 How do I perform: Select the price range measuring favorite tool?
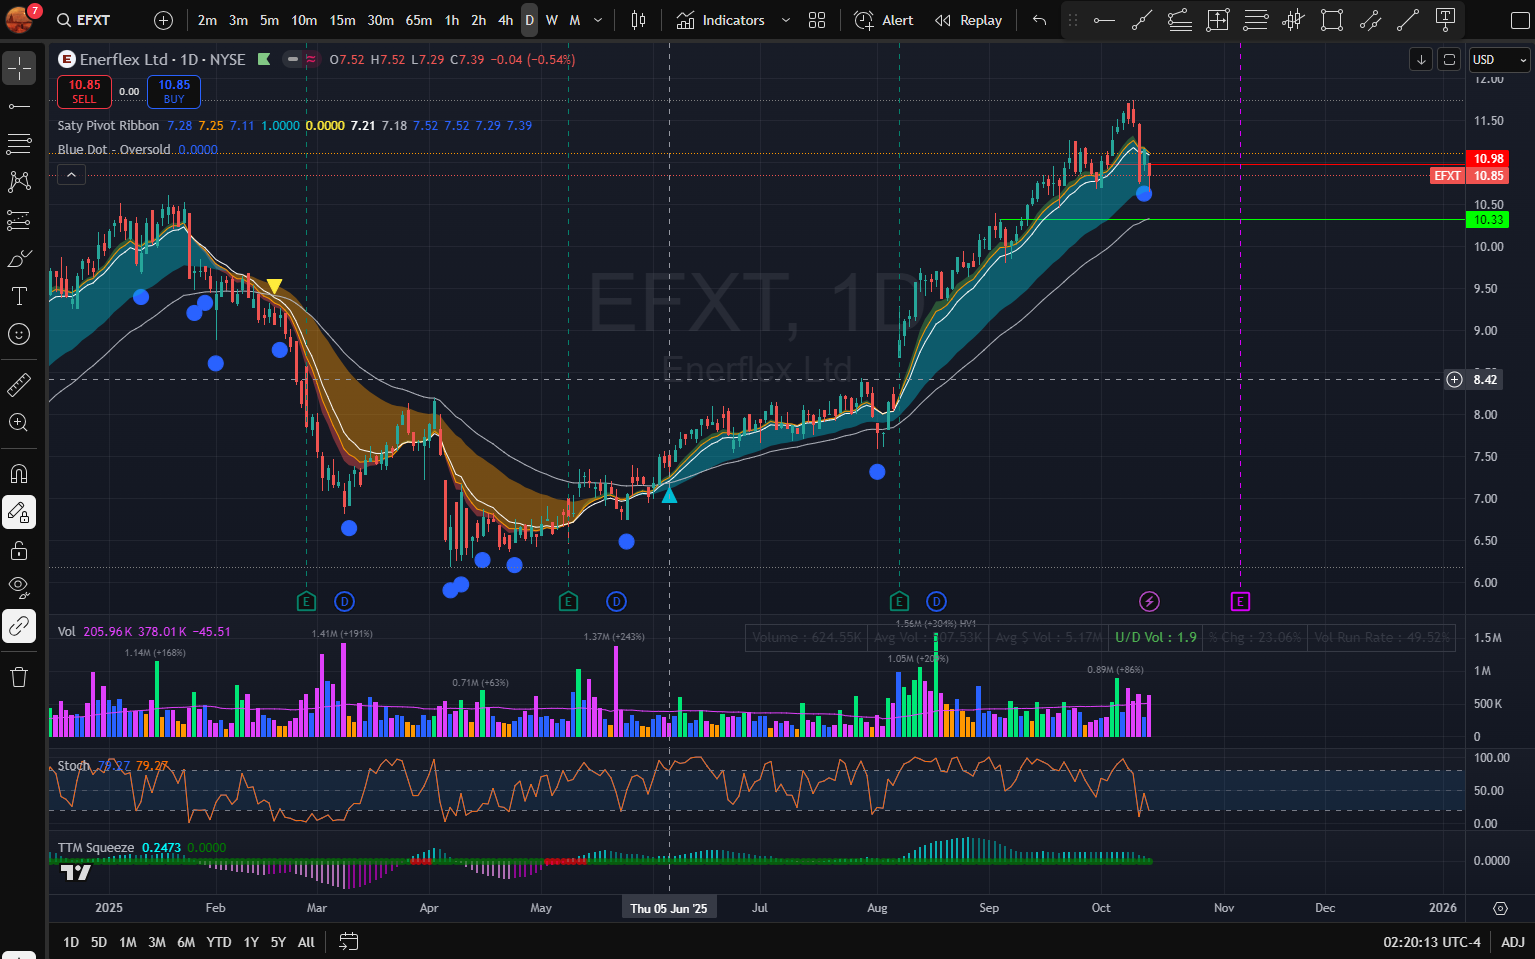(x=1218, y=20)
